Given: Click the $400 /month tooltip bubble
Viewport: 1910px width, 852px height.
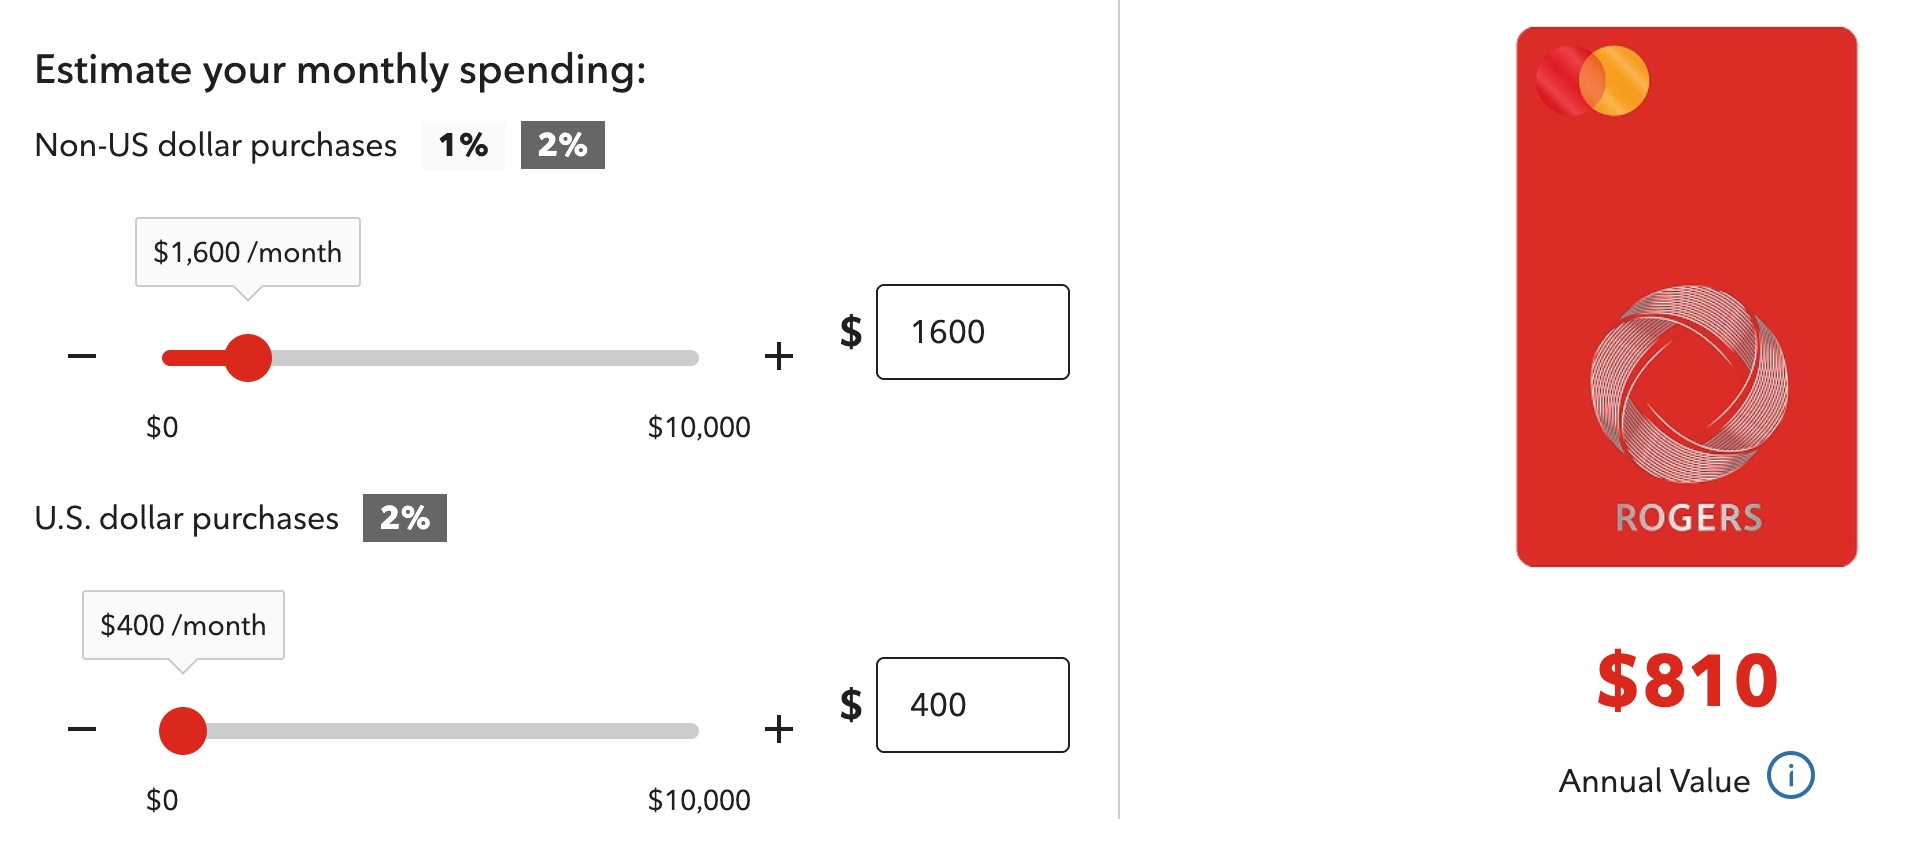Looking at the screenshot, I should pos(182,624).
